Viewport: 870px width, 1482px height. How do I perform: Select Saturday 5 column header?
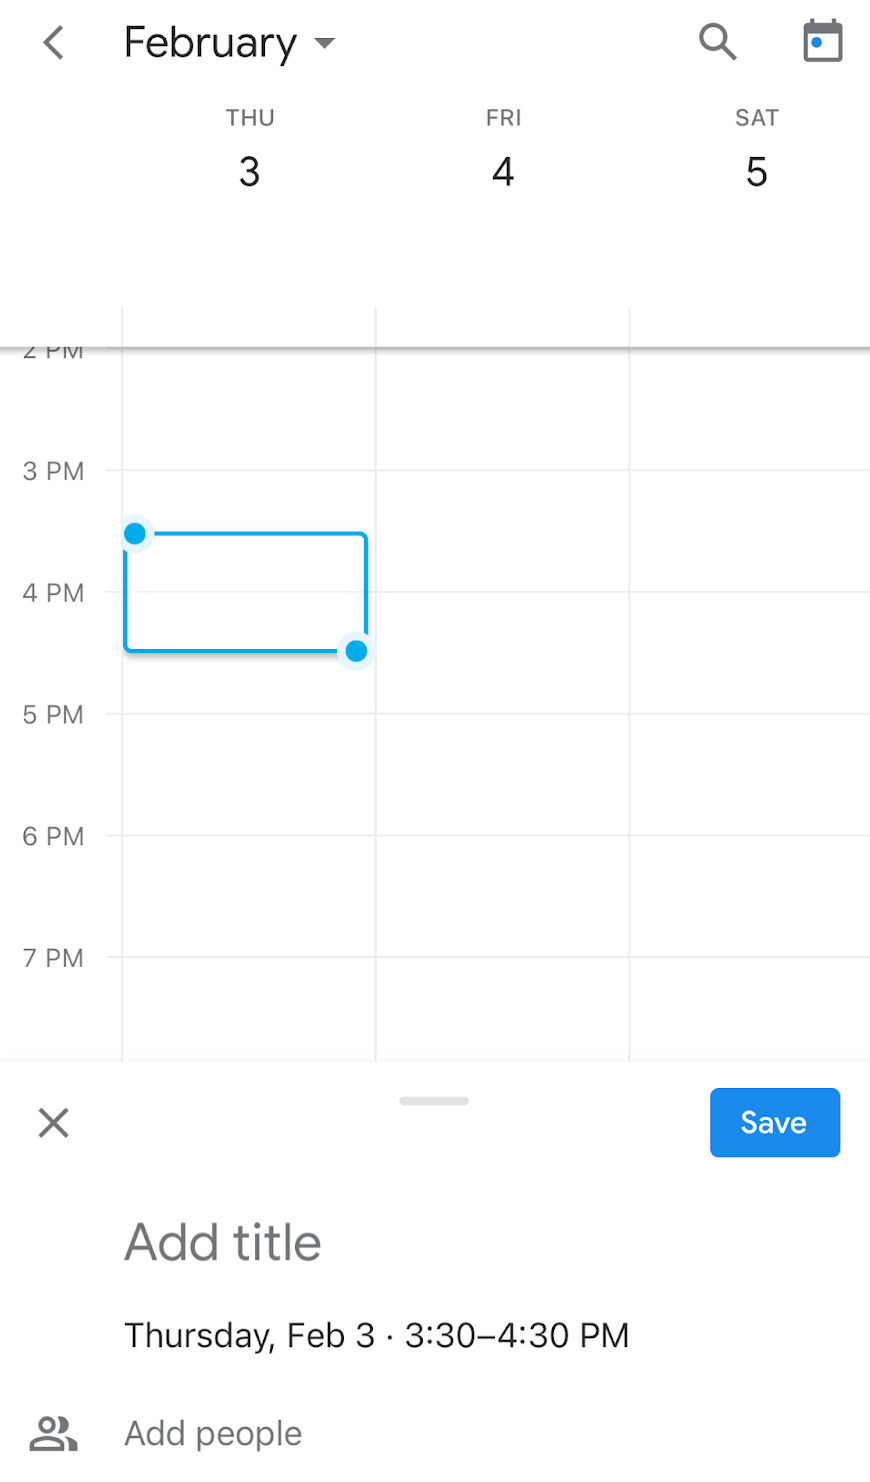pos(756,150)
